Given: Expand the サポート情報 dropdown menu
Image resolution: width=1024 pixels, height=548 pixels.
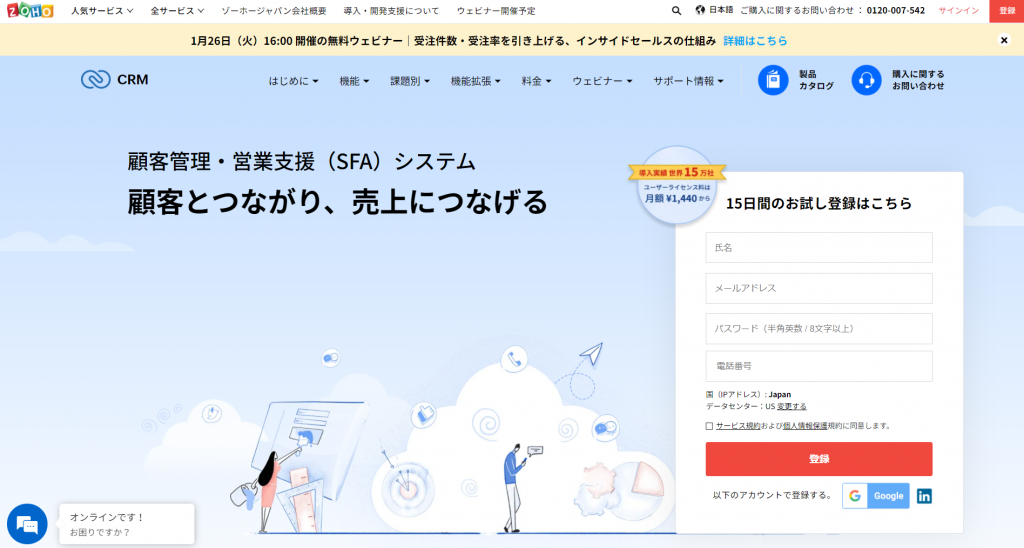Looking at the screenshot, I should (x=688, y=81).
